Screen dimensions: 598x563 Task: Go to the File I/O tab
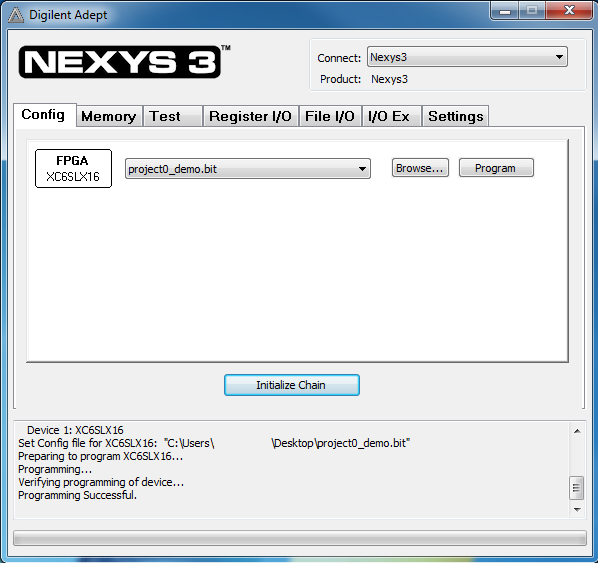click(330, 116)
